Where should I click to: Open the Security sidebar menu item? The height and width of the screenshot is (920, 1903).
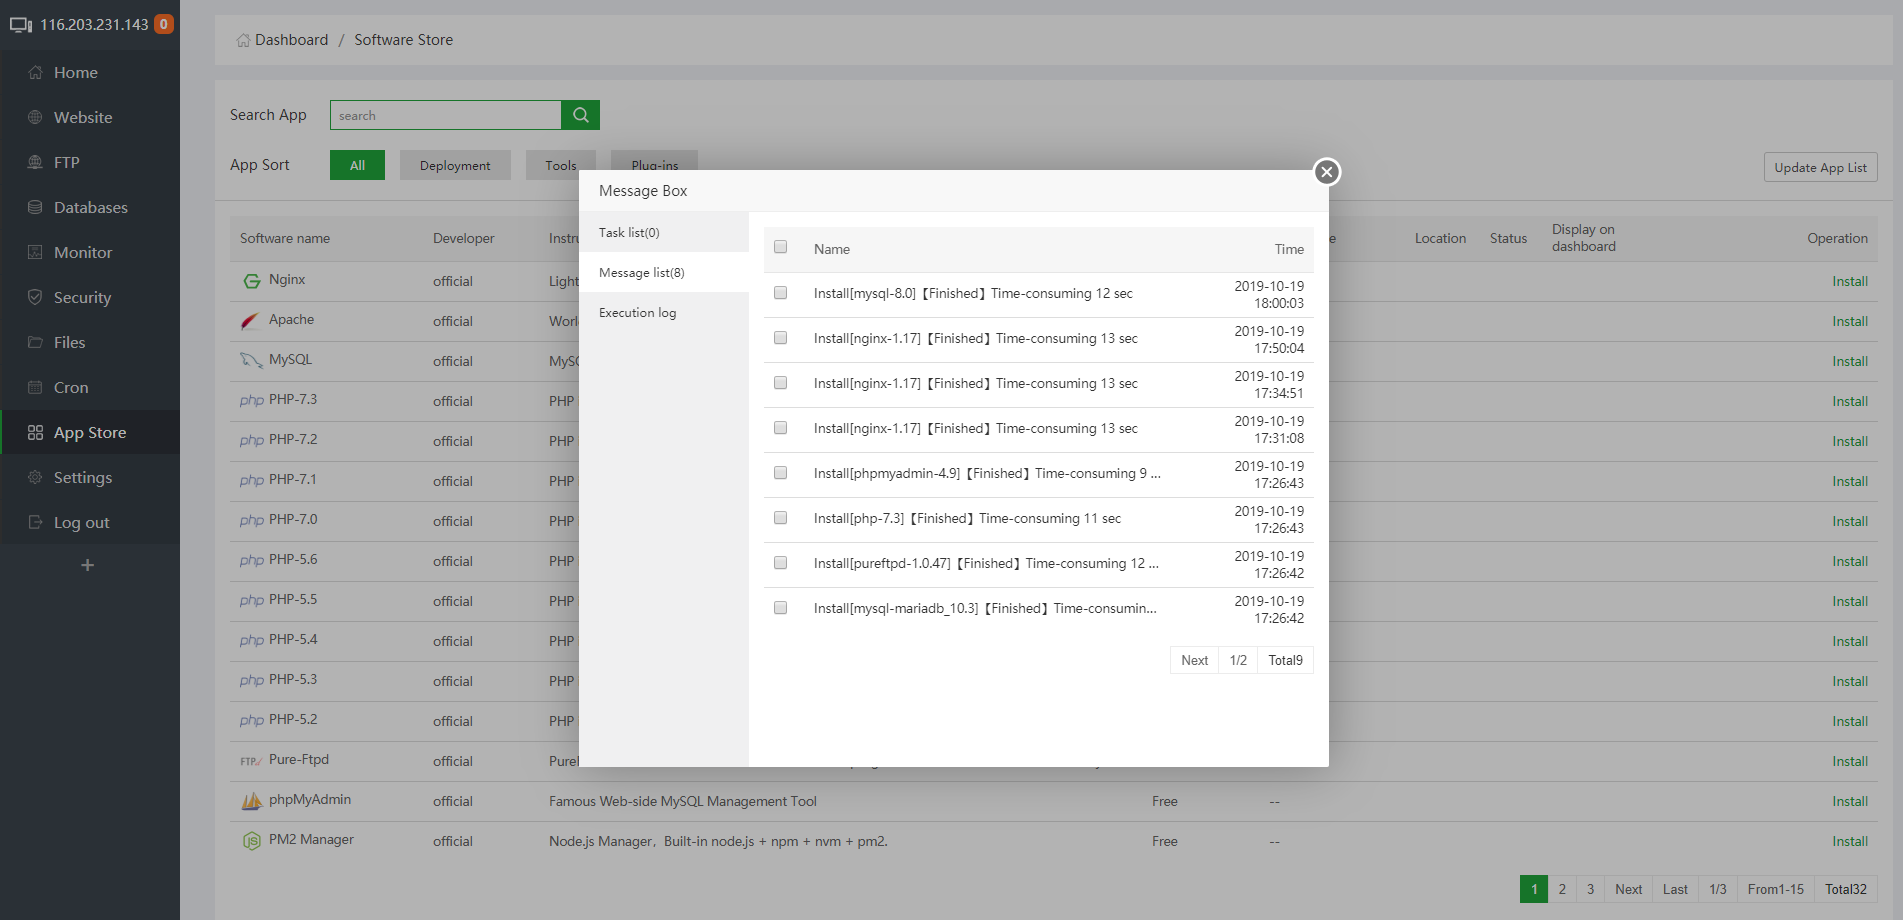point(90,298)
